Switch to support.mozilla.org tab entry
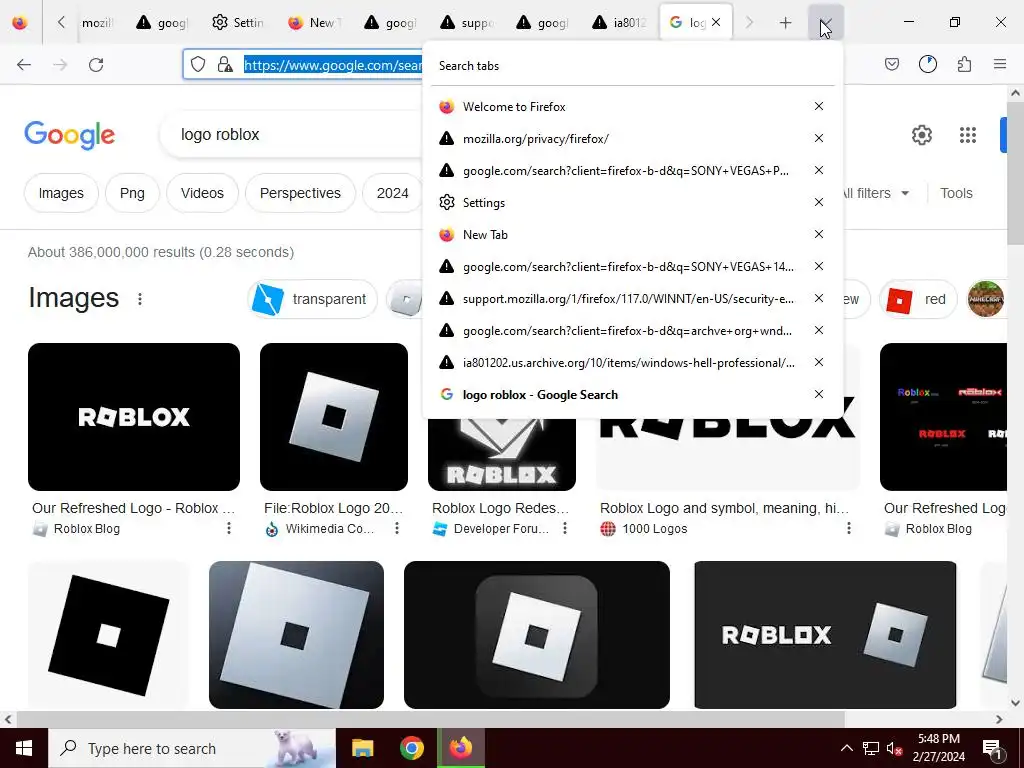This screenshot has width=1024, height=768. click(618, 298)
